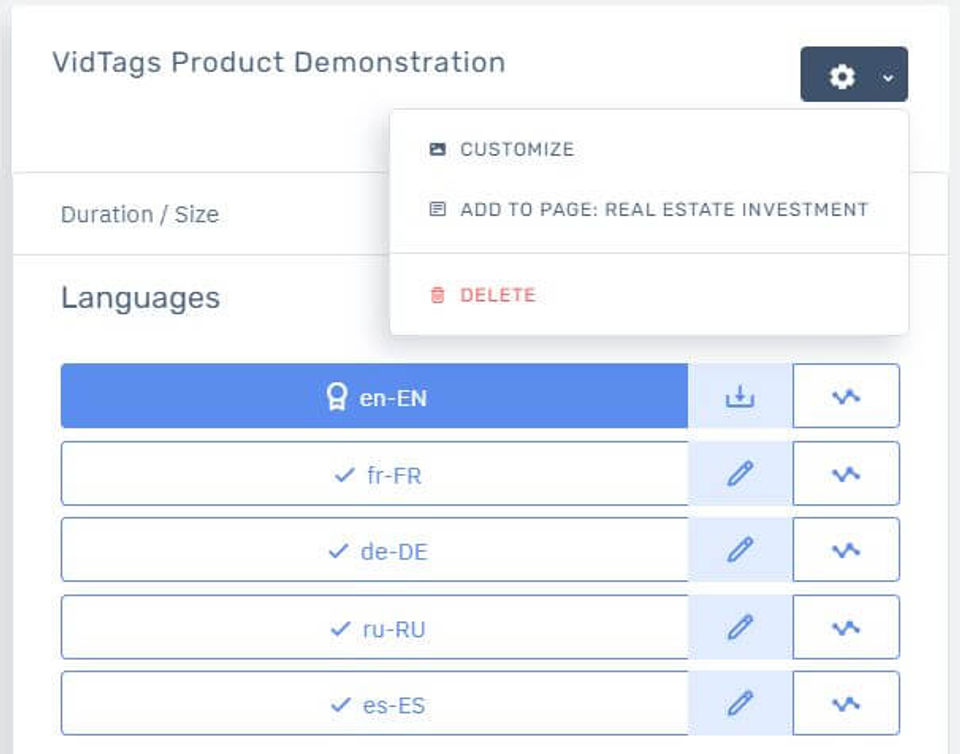
Task: Open the es-ES editor via pencil icon
Action: click(739, 703)
